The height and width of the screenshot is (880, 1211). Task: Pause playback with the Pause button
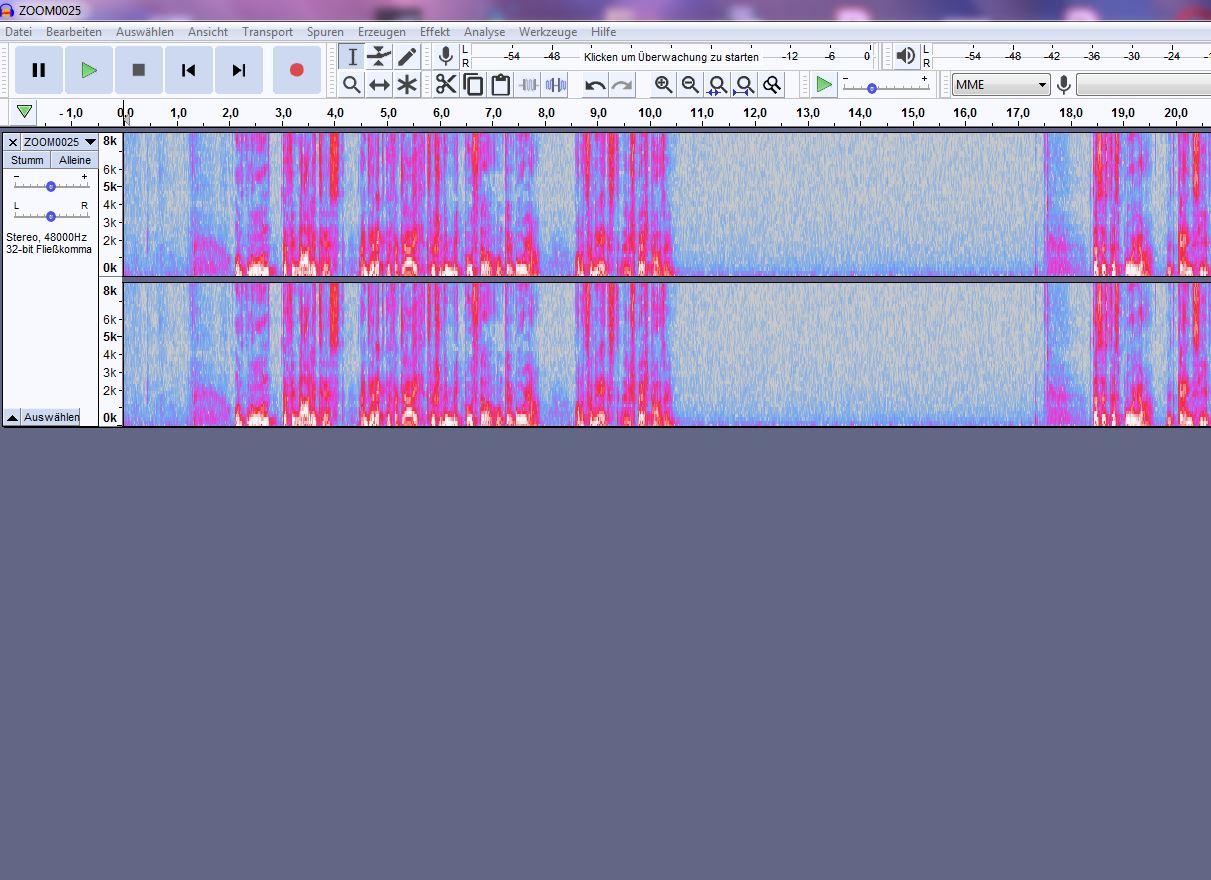pyautogui.click(x=39, y=70)
